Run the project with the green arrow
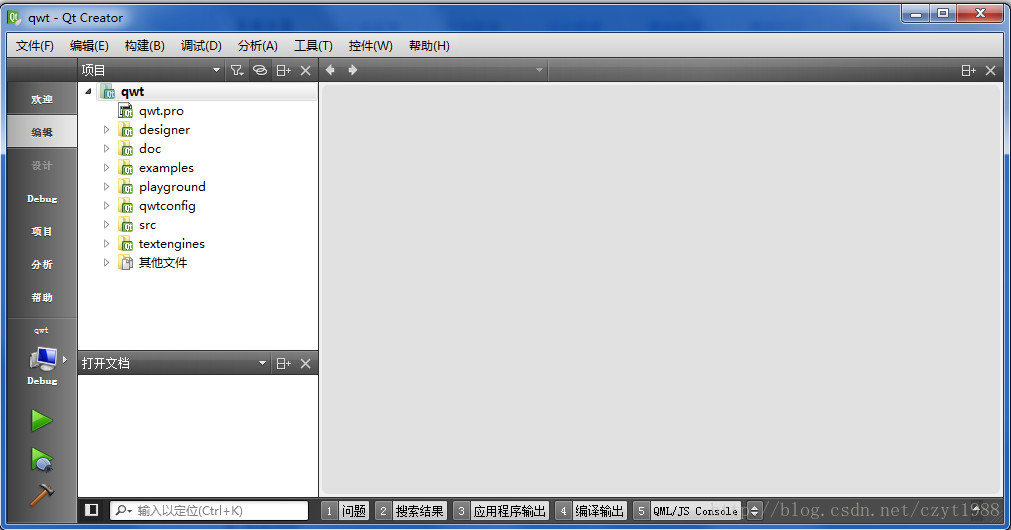Image resolution: width=1011 pixels, height=530 pixels. tap(42, 420)
